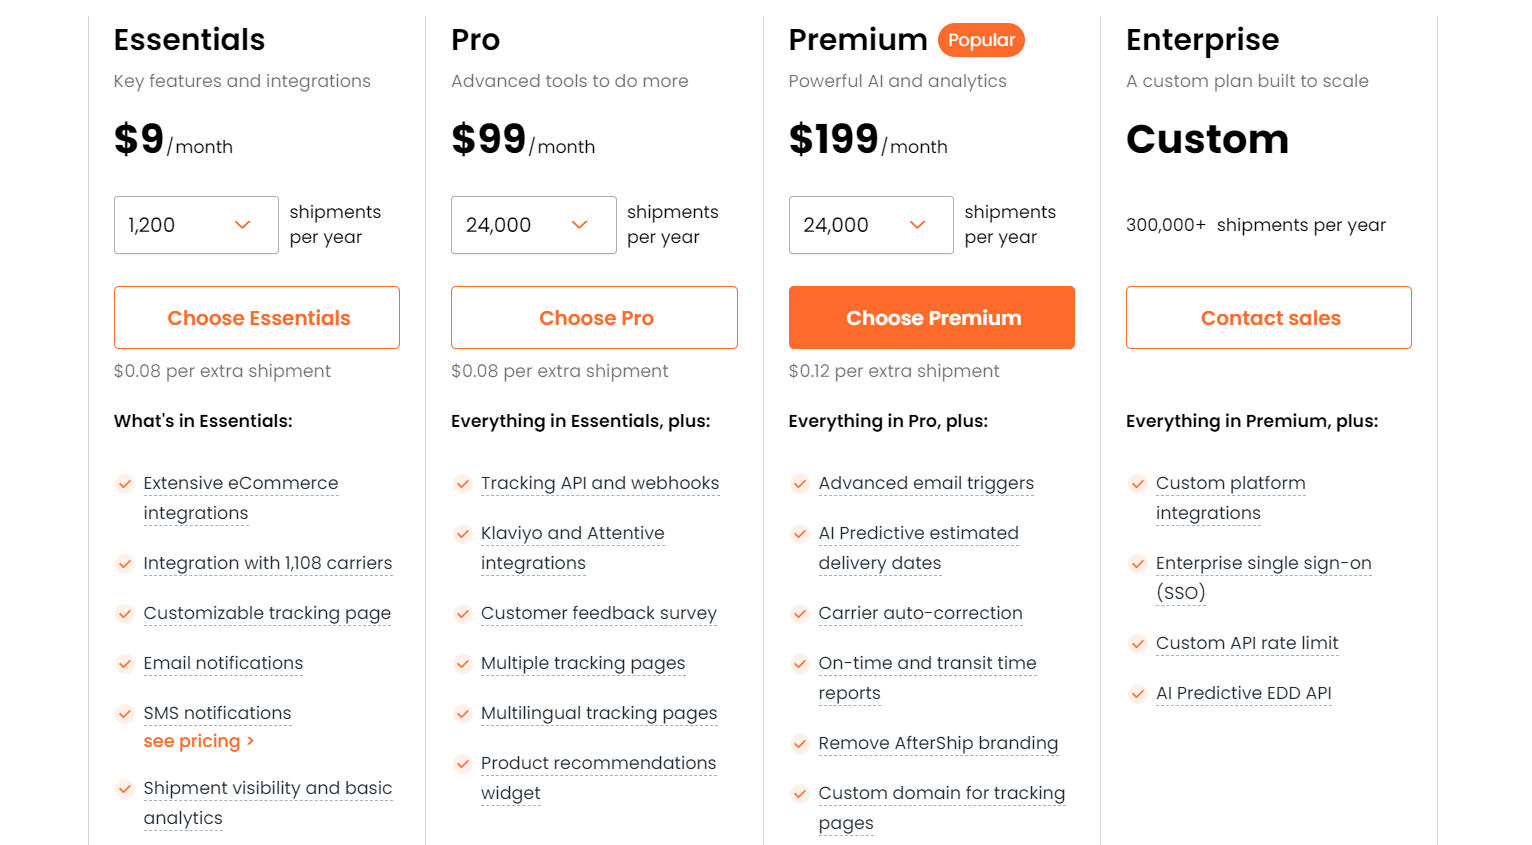Click the Enterprise single sign-on (SSO) link
Screen dimensions: 1532x845
1263,563
